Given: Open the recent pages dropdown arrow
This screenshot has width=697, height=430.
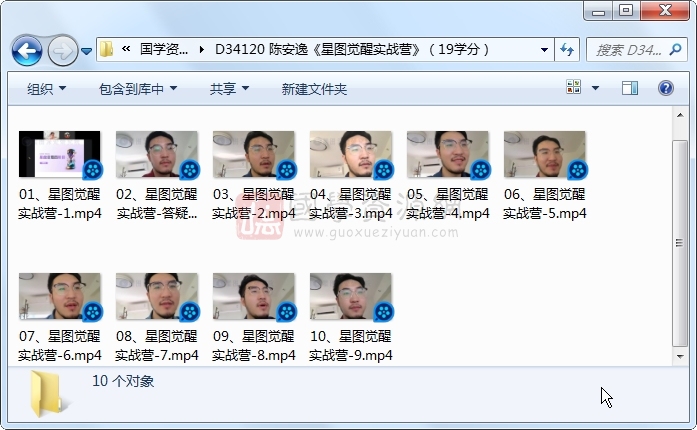Looking at the screenshot, I should coord(87,51).
